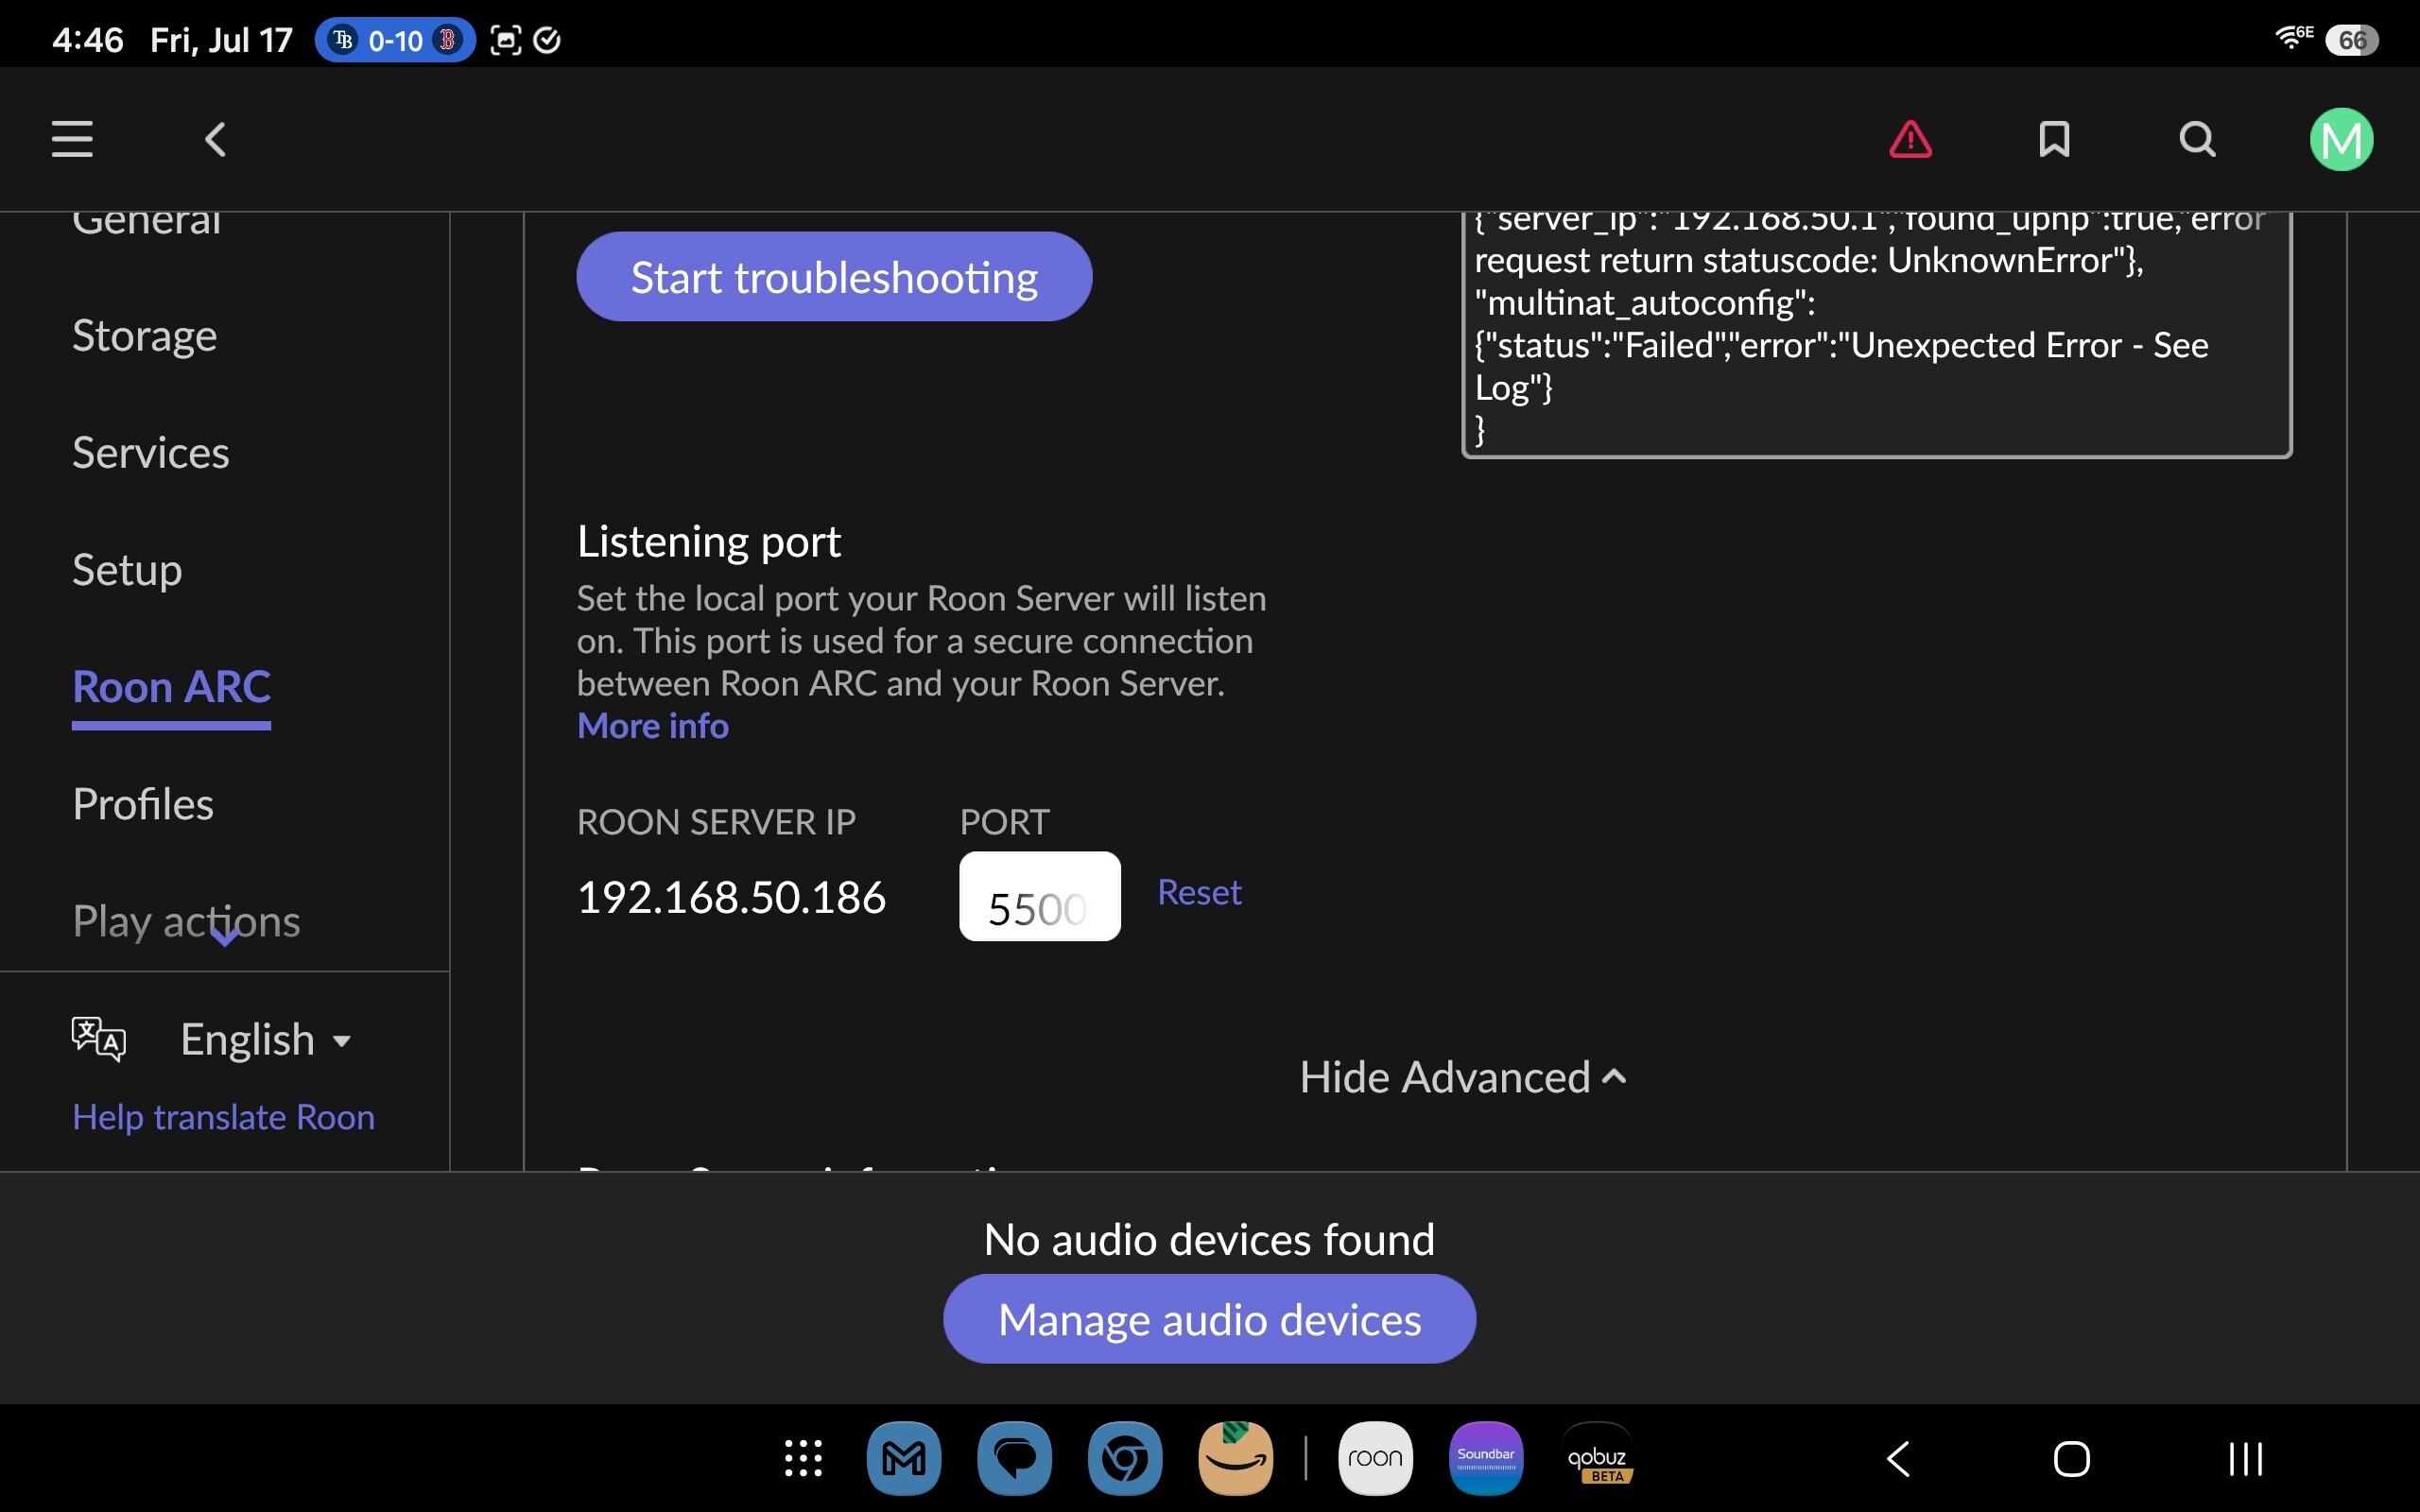
Task: Launch Qobuz Beta from the taskbar
Action: (x=1597, y=1458)
